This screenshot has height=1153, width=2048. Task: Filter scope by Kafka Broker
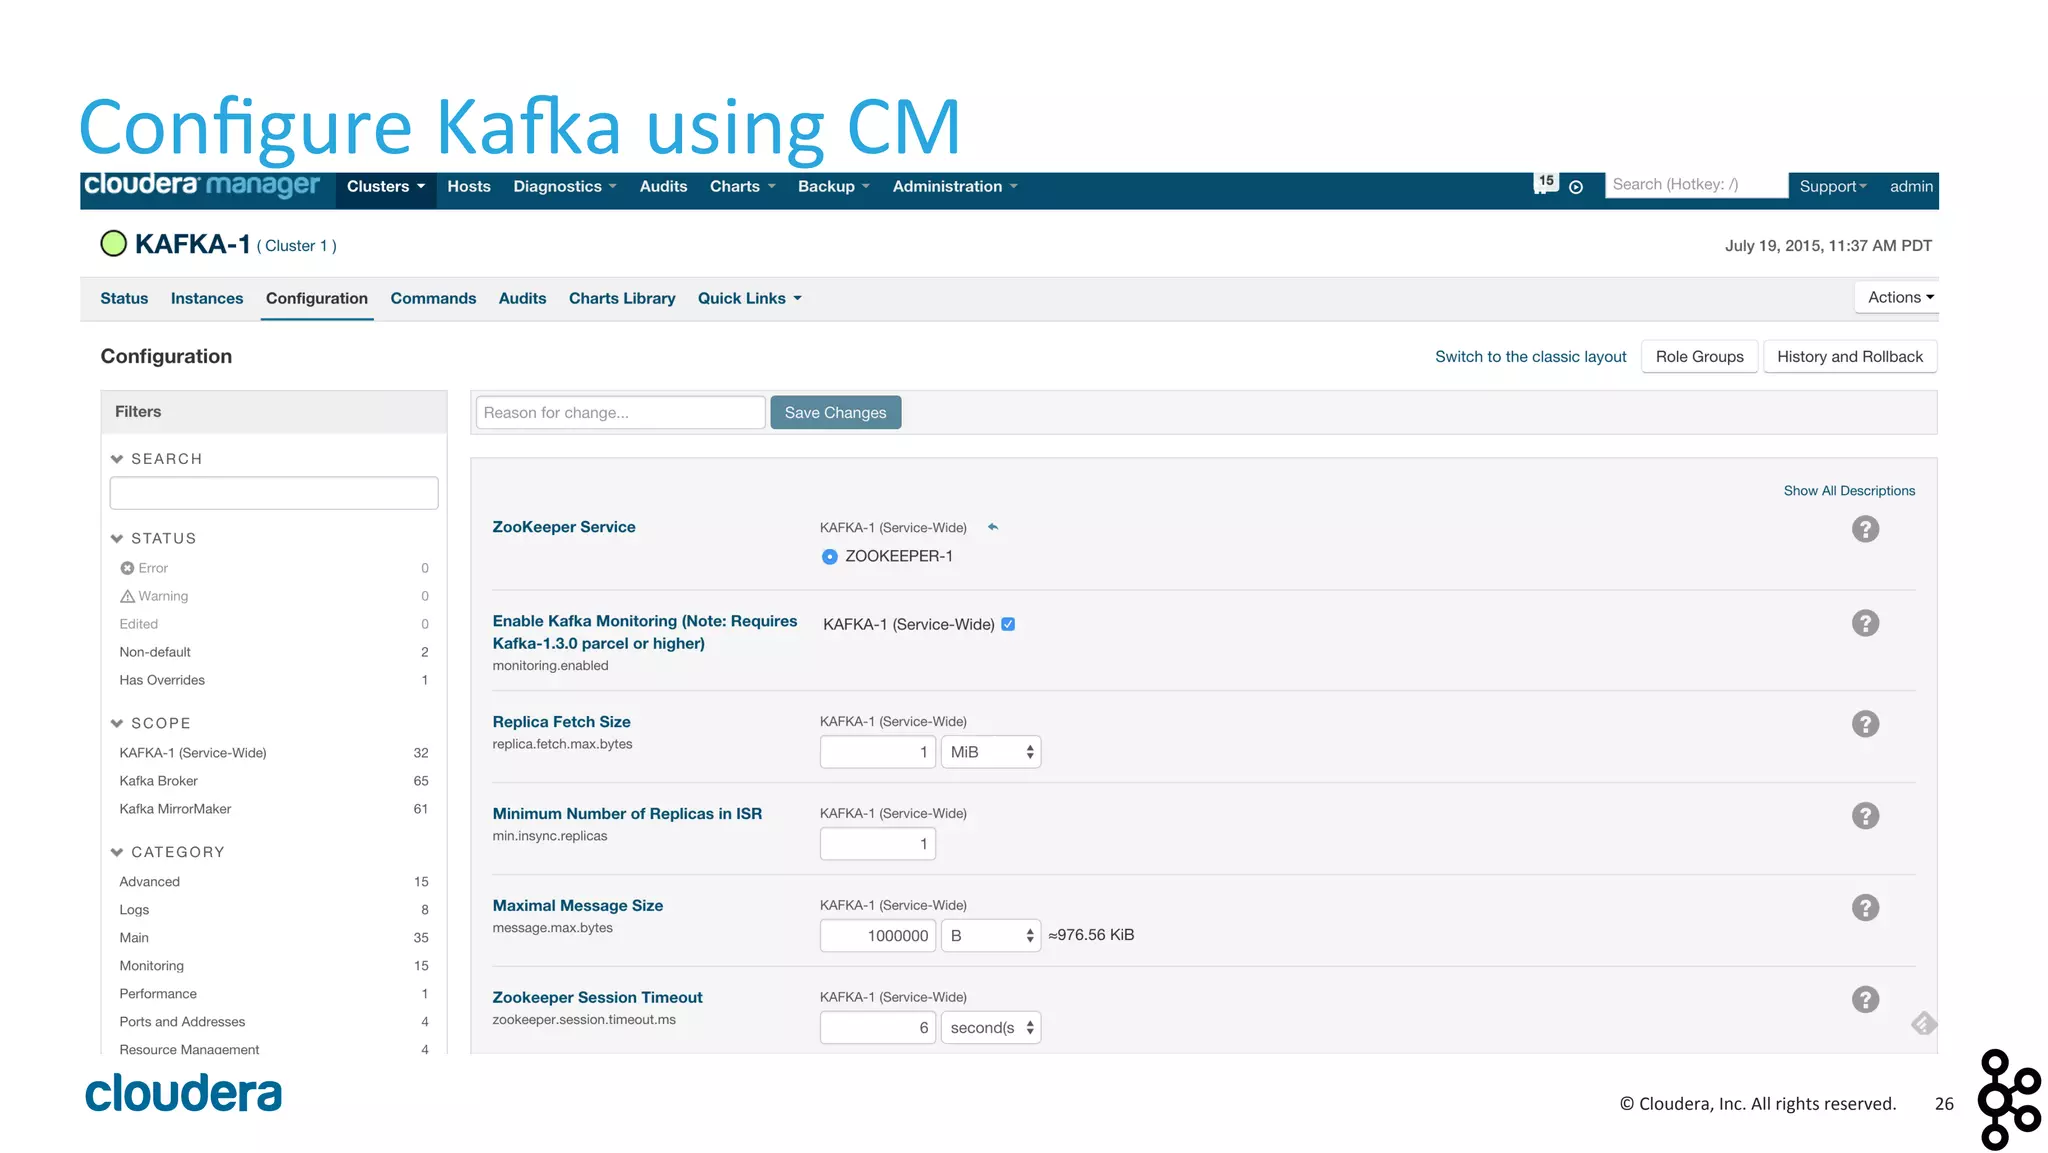pyautogui.click(x=274, y=781)
